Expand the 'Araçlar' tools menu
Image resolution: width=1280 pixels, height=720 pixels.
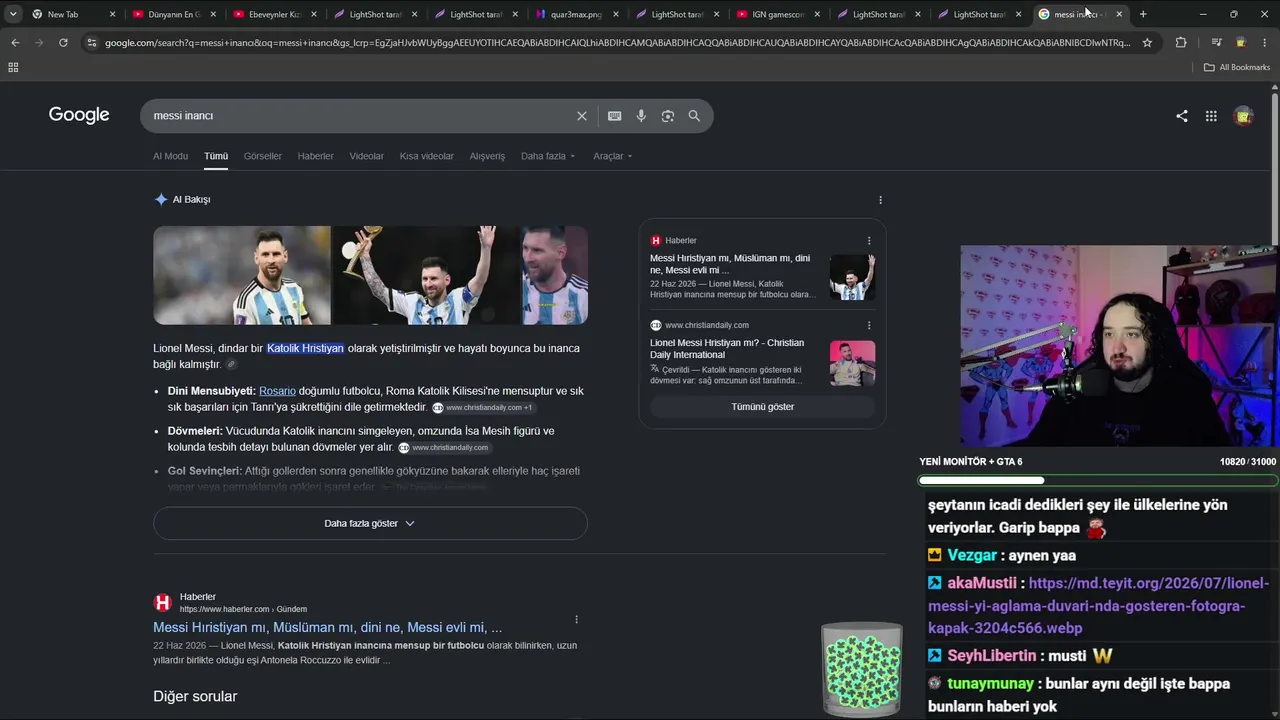(x=613, y=156)
